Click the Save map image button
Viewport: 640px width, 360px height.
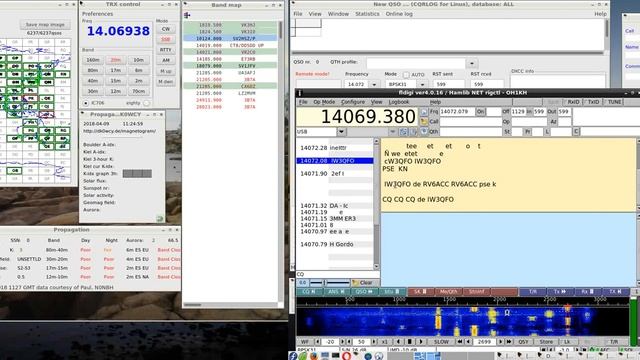coord(45,24)
